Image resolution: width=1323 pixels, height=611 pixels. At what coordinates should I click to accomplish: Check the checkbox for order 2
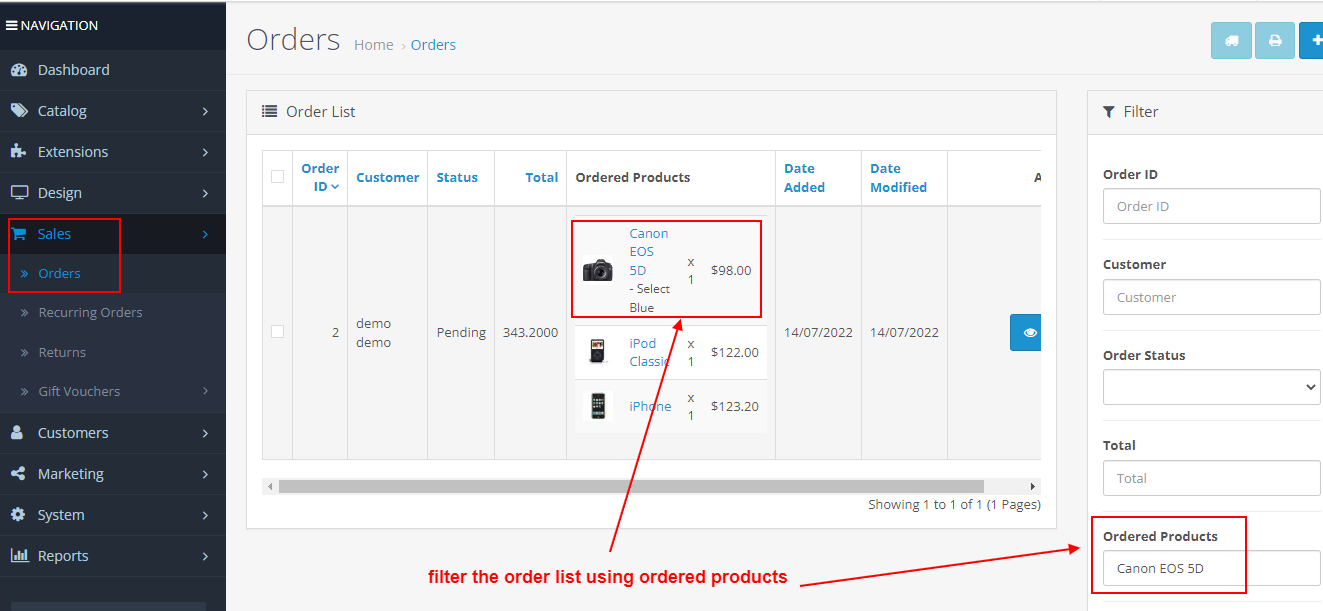click(277, 332)
